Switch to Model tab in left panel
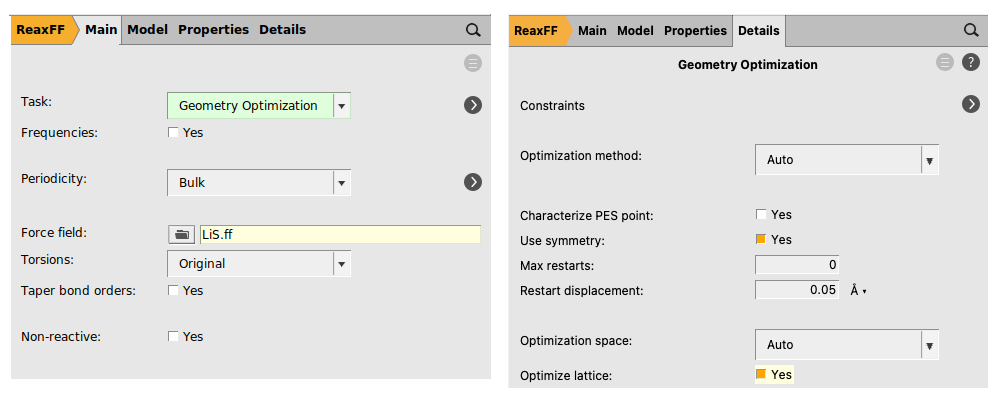The height and width of the screenshot is (401, 1006). point(148,30)
